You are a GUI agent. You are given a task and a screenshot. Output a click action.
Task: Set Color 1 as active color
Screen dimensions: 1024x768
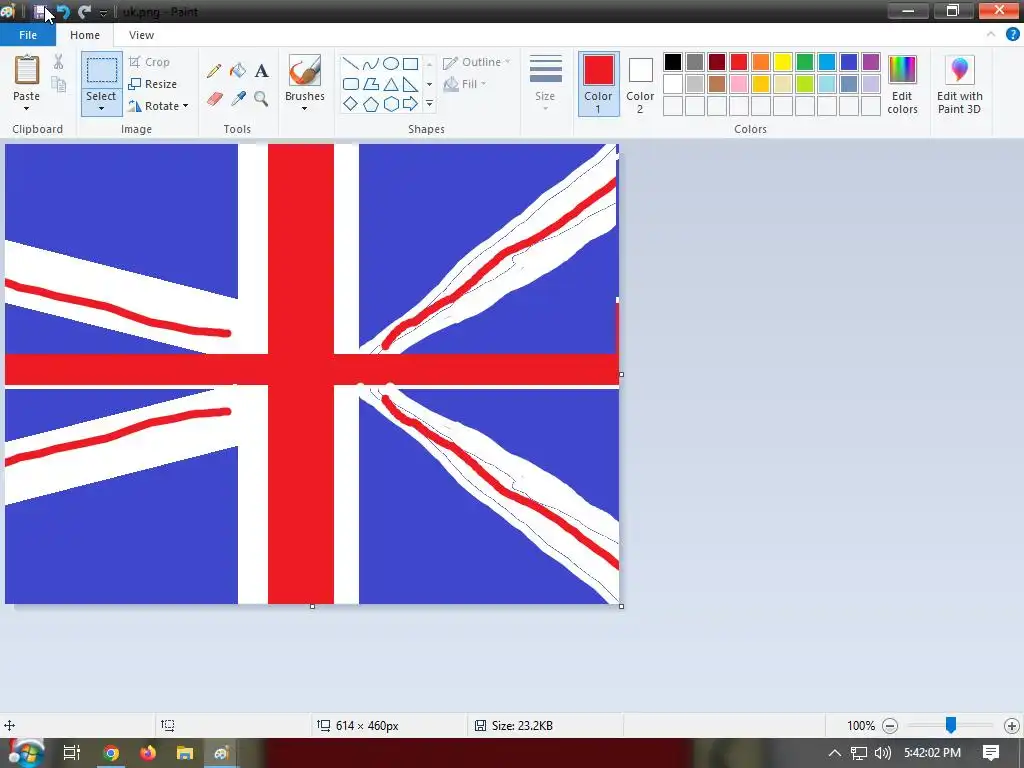point(598,84)
